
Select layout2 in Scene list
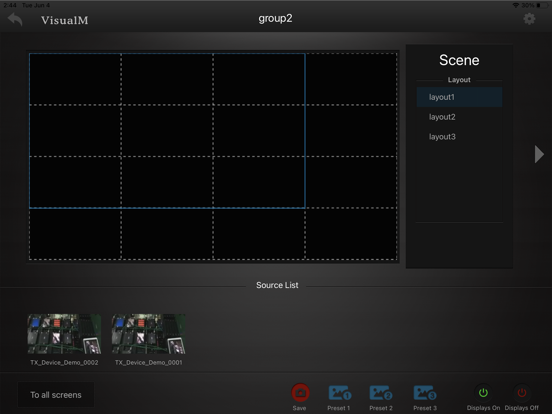point(459,117)
